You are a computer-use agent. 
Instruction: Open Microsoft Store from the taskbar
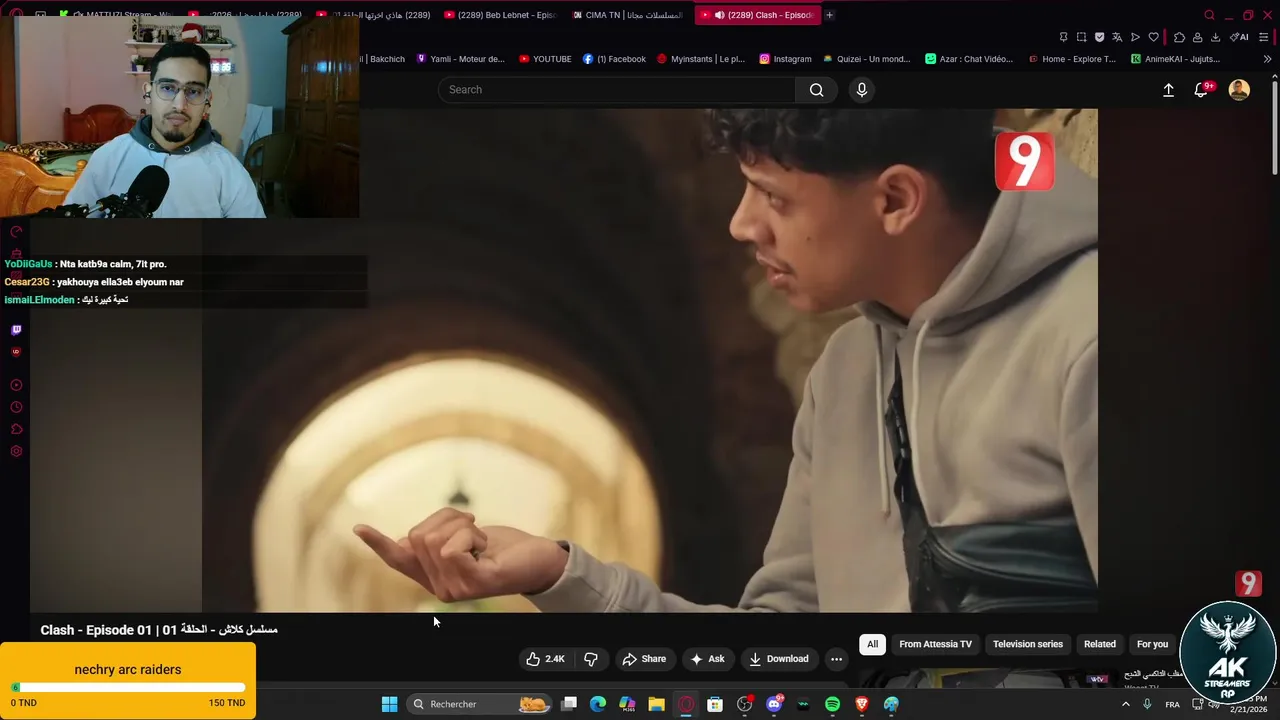(715, 704)
